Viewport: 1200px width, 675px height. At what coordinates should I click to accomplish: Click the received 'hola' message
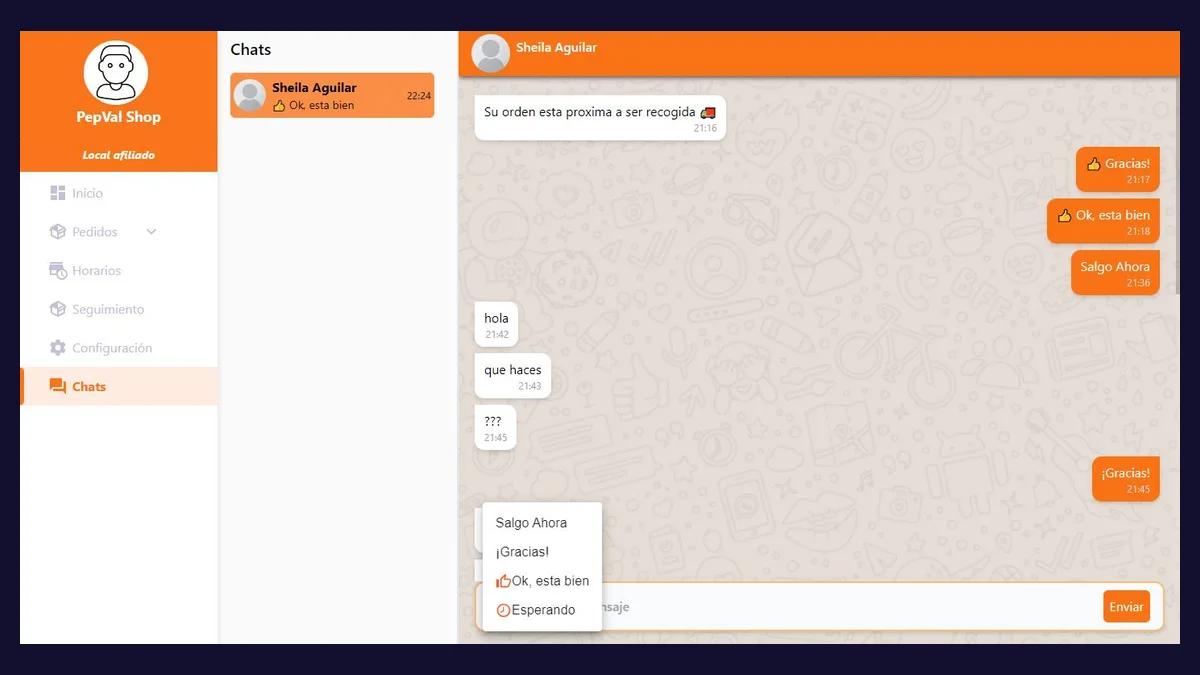pyautogui.click(x=496, y=324)
